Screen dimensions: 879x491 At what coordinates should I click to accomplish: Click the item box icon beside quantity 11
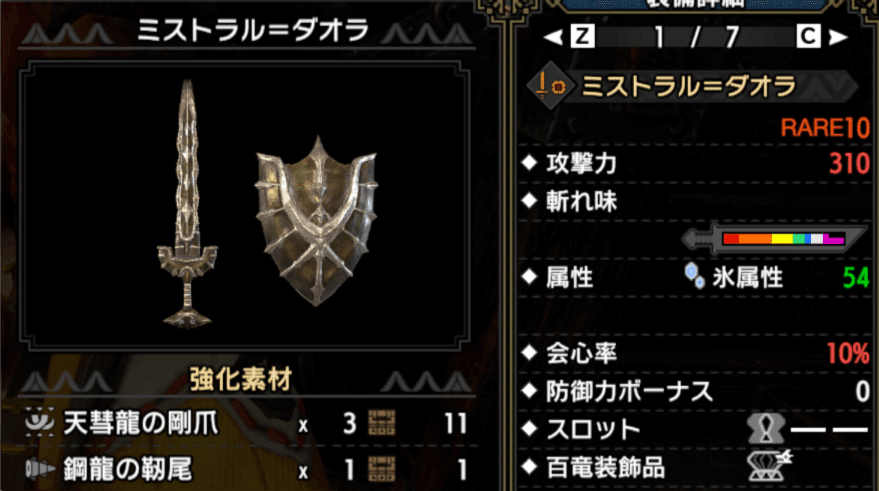pos(382,423)
